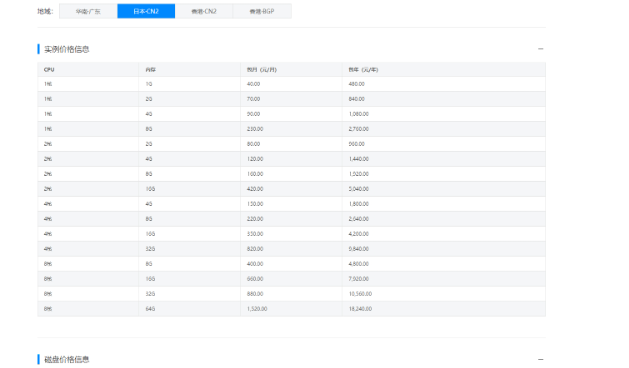The image size is (629, 368).
Task: Switch region to 华南-广东
Action: 88,11
